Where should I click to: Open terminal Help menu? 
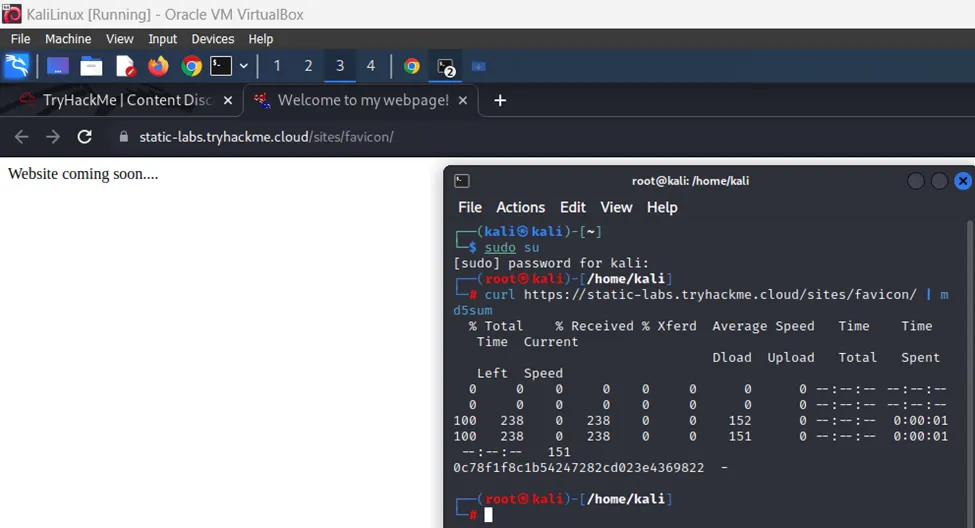(662, 207)
